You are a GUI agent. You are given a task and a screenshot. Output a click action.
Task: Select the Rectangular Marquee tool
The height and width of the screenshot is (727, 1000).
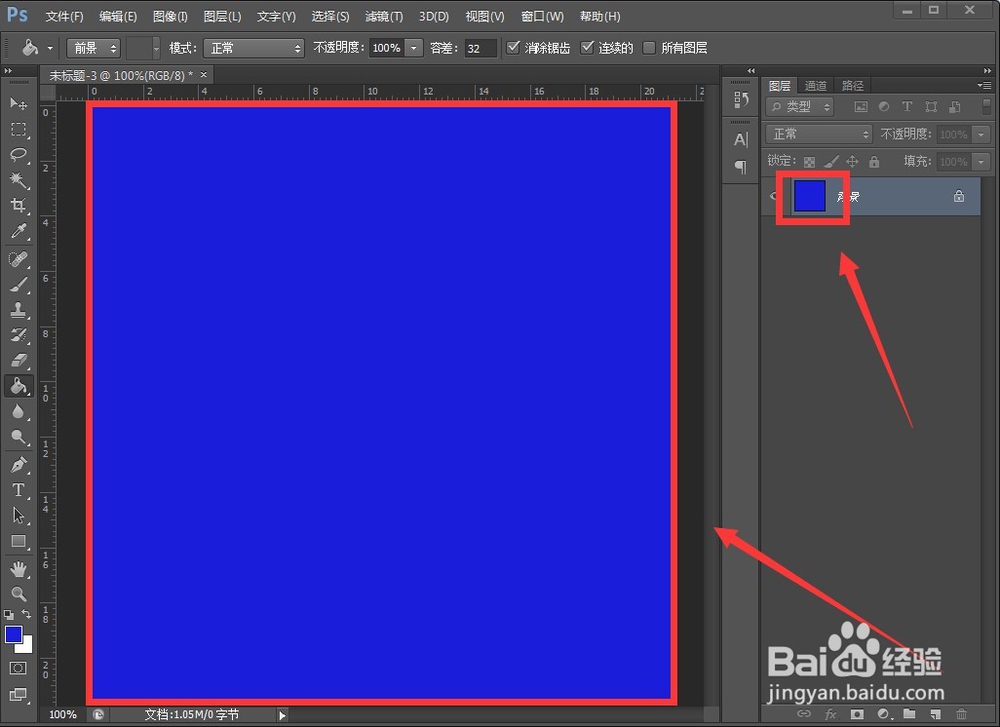pyautogui.click(x=18, y=129)
